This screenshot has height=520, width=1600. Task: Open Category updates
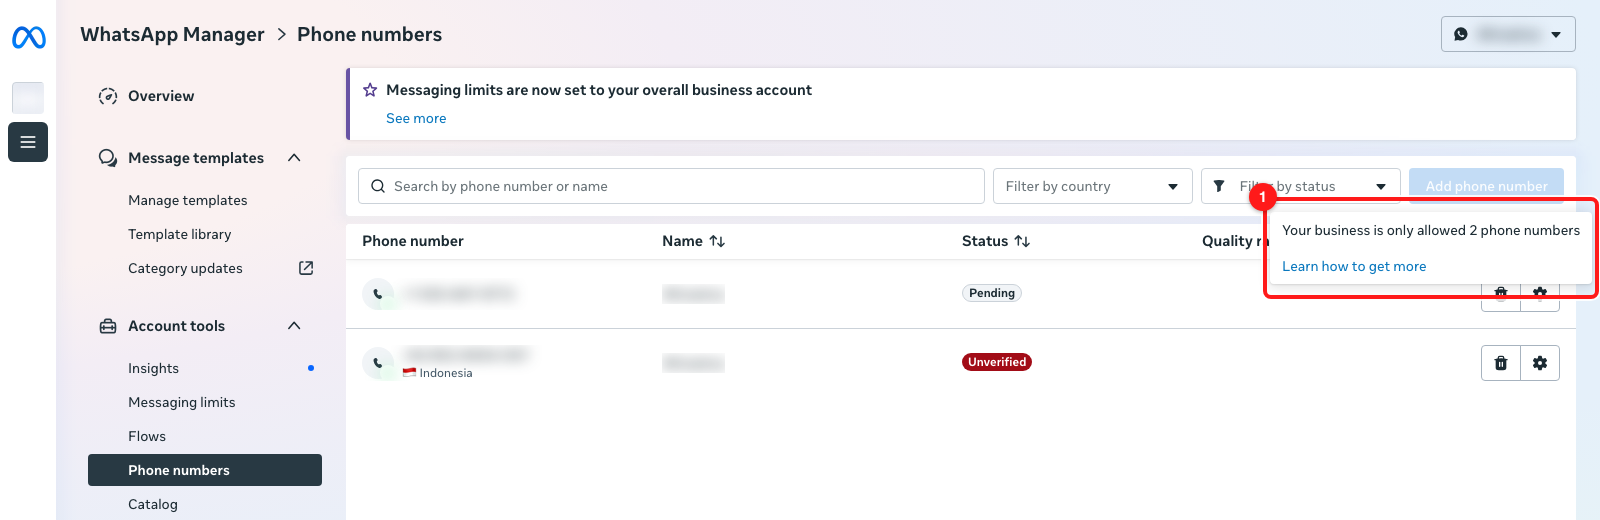pyautogui.click(x=186, y=268)
